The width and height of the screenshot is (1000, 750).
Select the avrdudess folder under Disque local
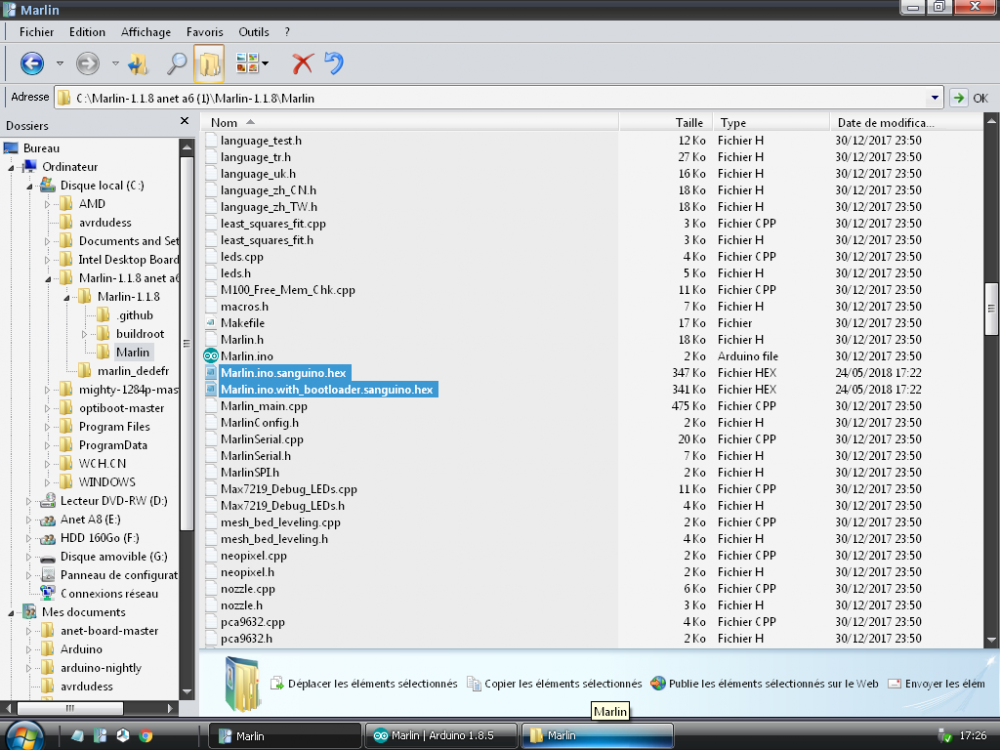tap(105, 223)
